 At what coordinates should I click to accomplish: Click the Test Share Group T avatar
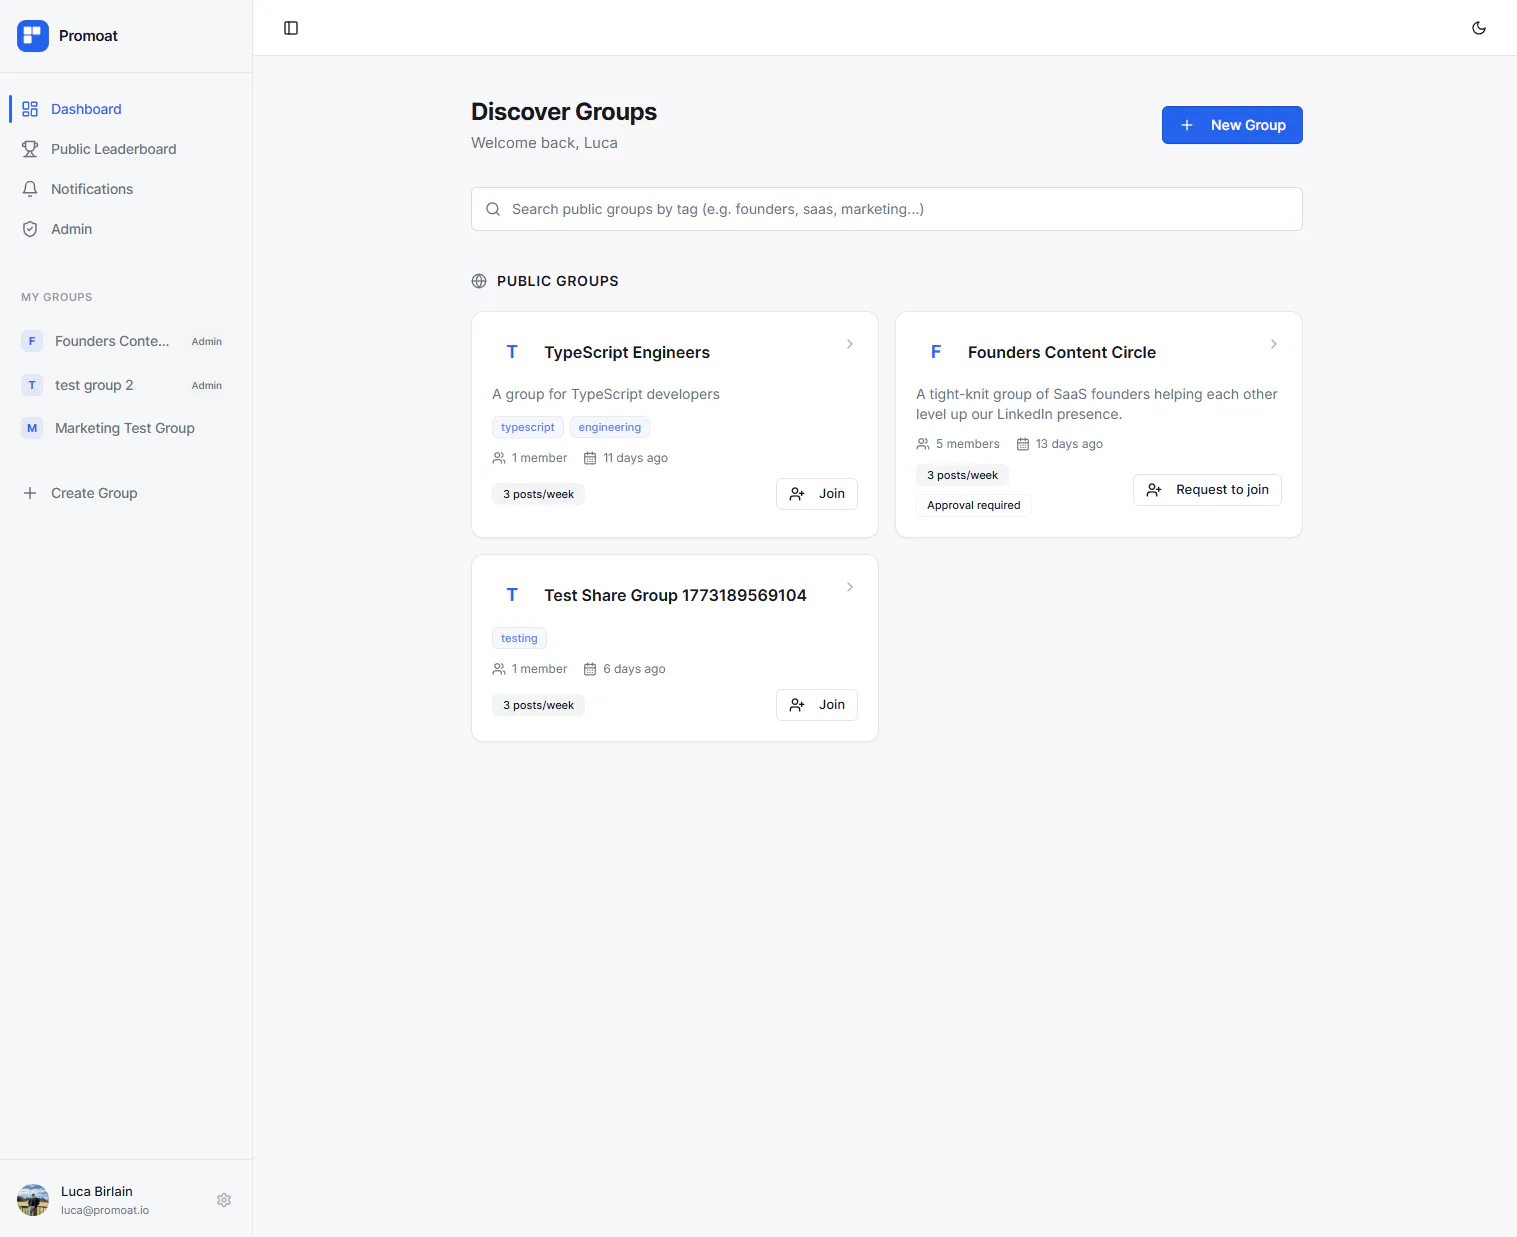tap(512, 595)
